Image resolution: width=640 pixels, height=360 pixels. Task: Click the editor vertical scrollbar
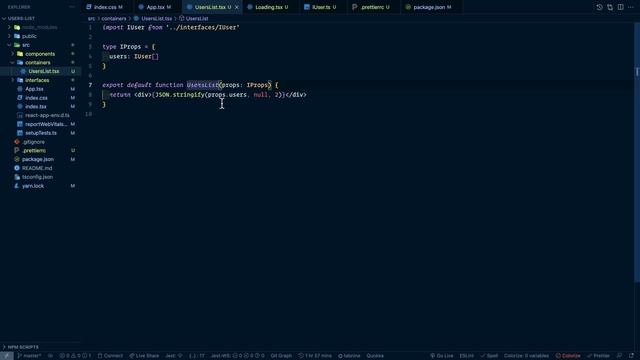pyautogui.click(x=637, y=152)
